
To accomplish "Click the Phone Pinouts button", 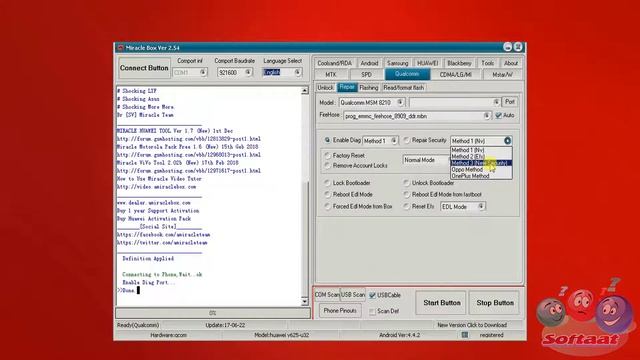I will (340, 311).
